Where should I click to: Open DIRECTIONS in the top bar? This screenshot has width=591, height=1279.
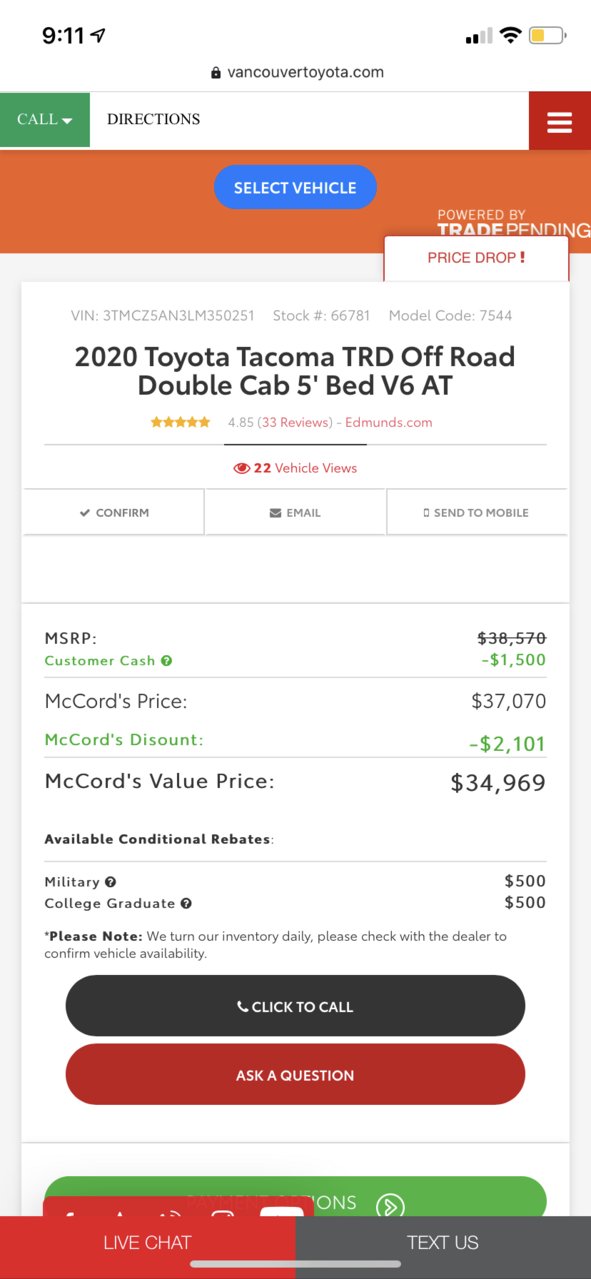tap(153, 119)
